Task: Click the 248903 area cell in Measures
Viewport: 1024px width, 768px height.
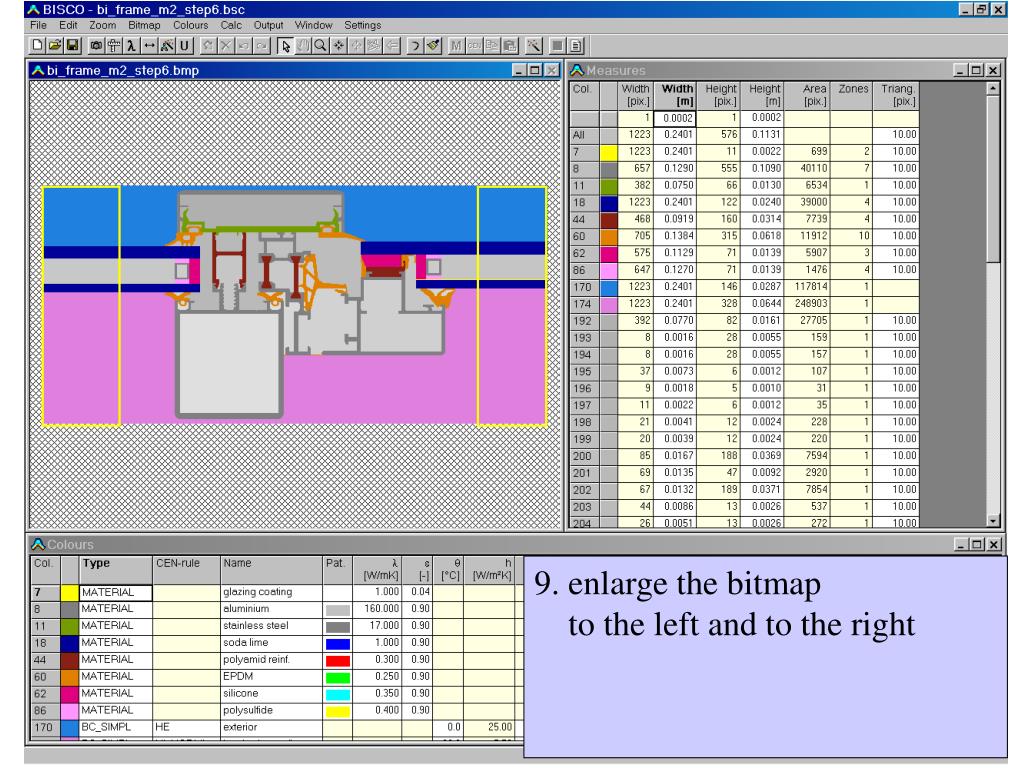Action: point(807,304)
